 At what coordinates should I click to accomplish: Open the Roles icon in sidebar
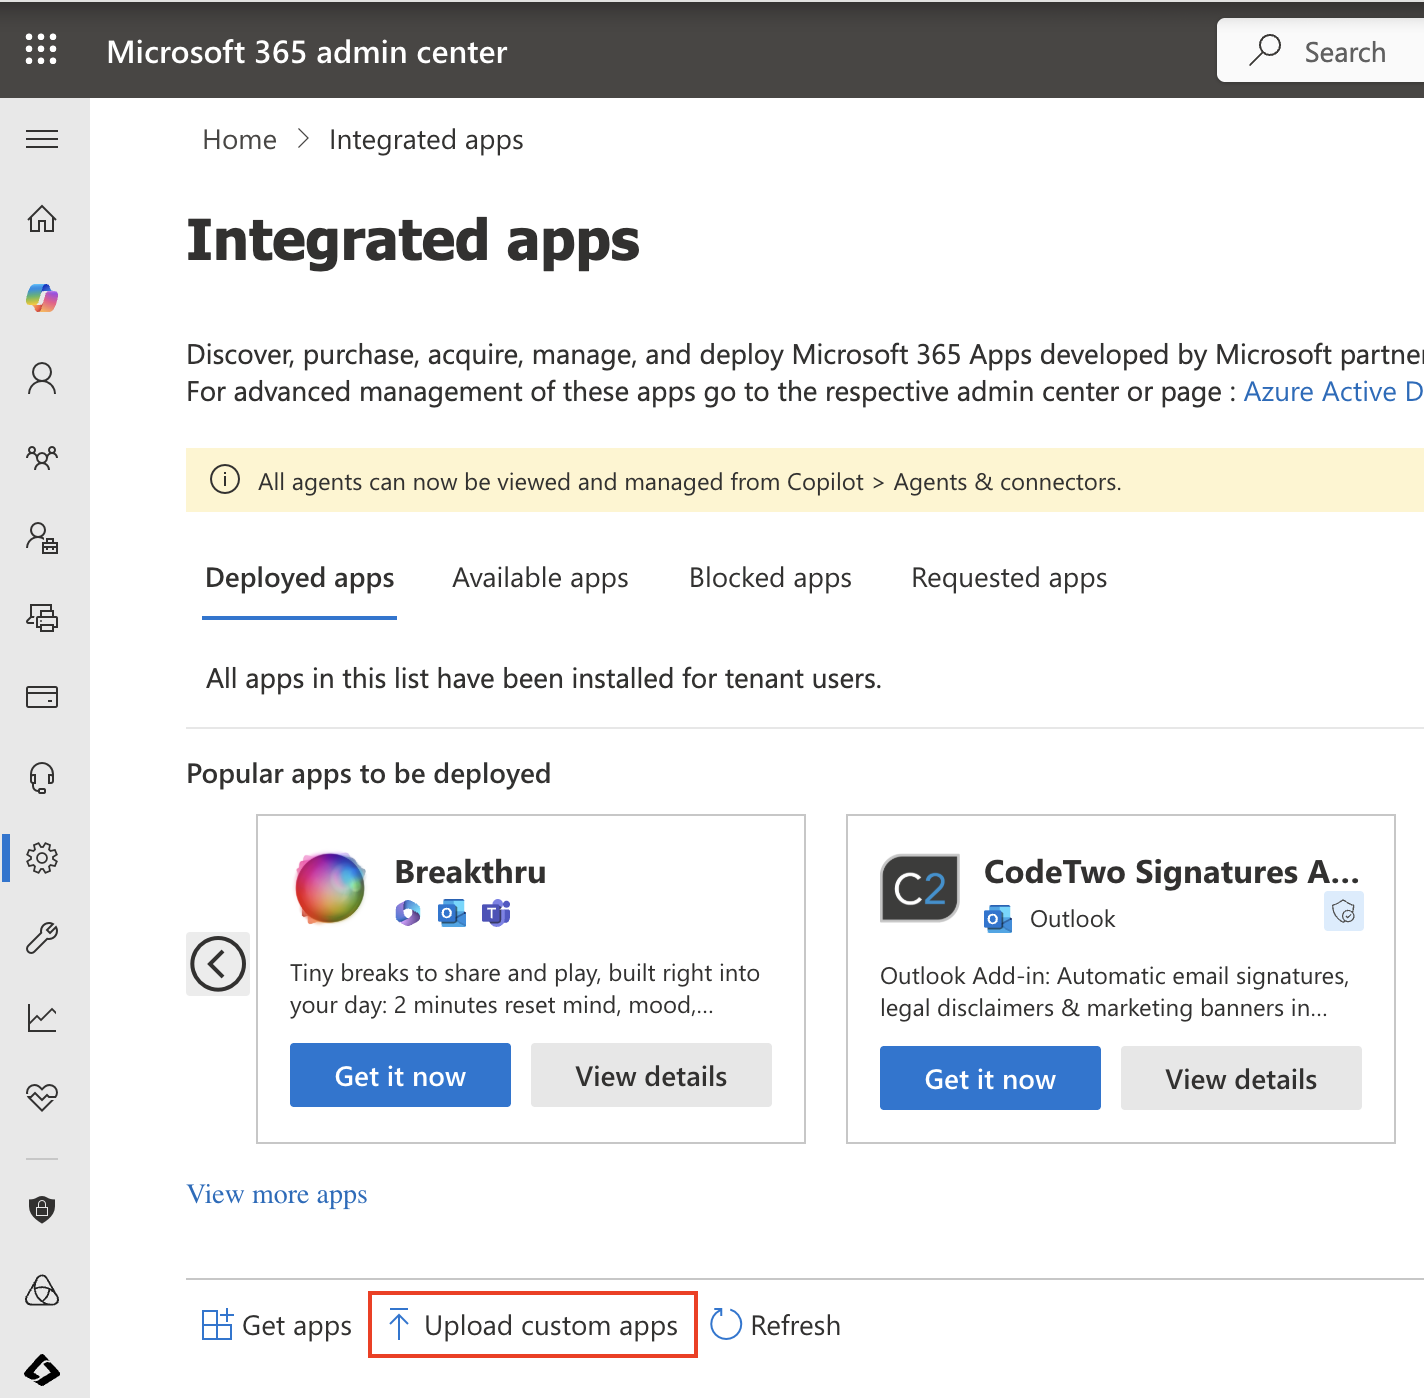click(42, 538)
